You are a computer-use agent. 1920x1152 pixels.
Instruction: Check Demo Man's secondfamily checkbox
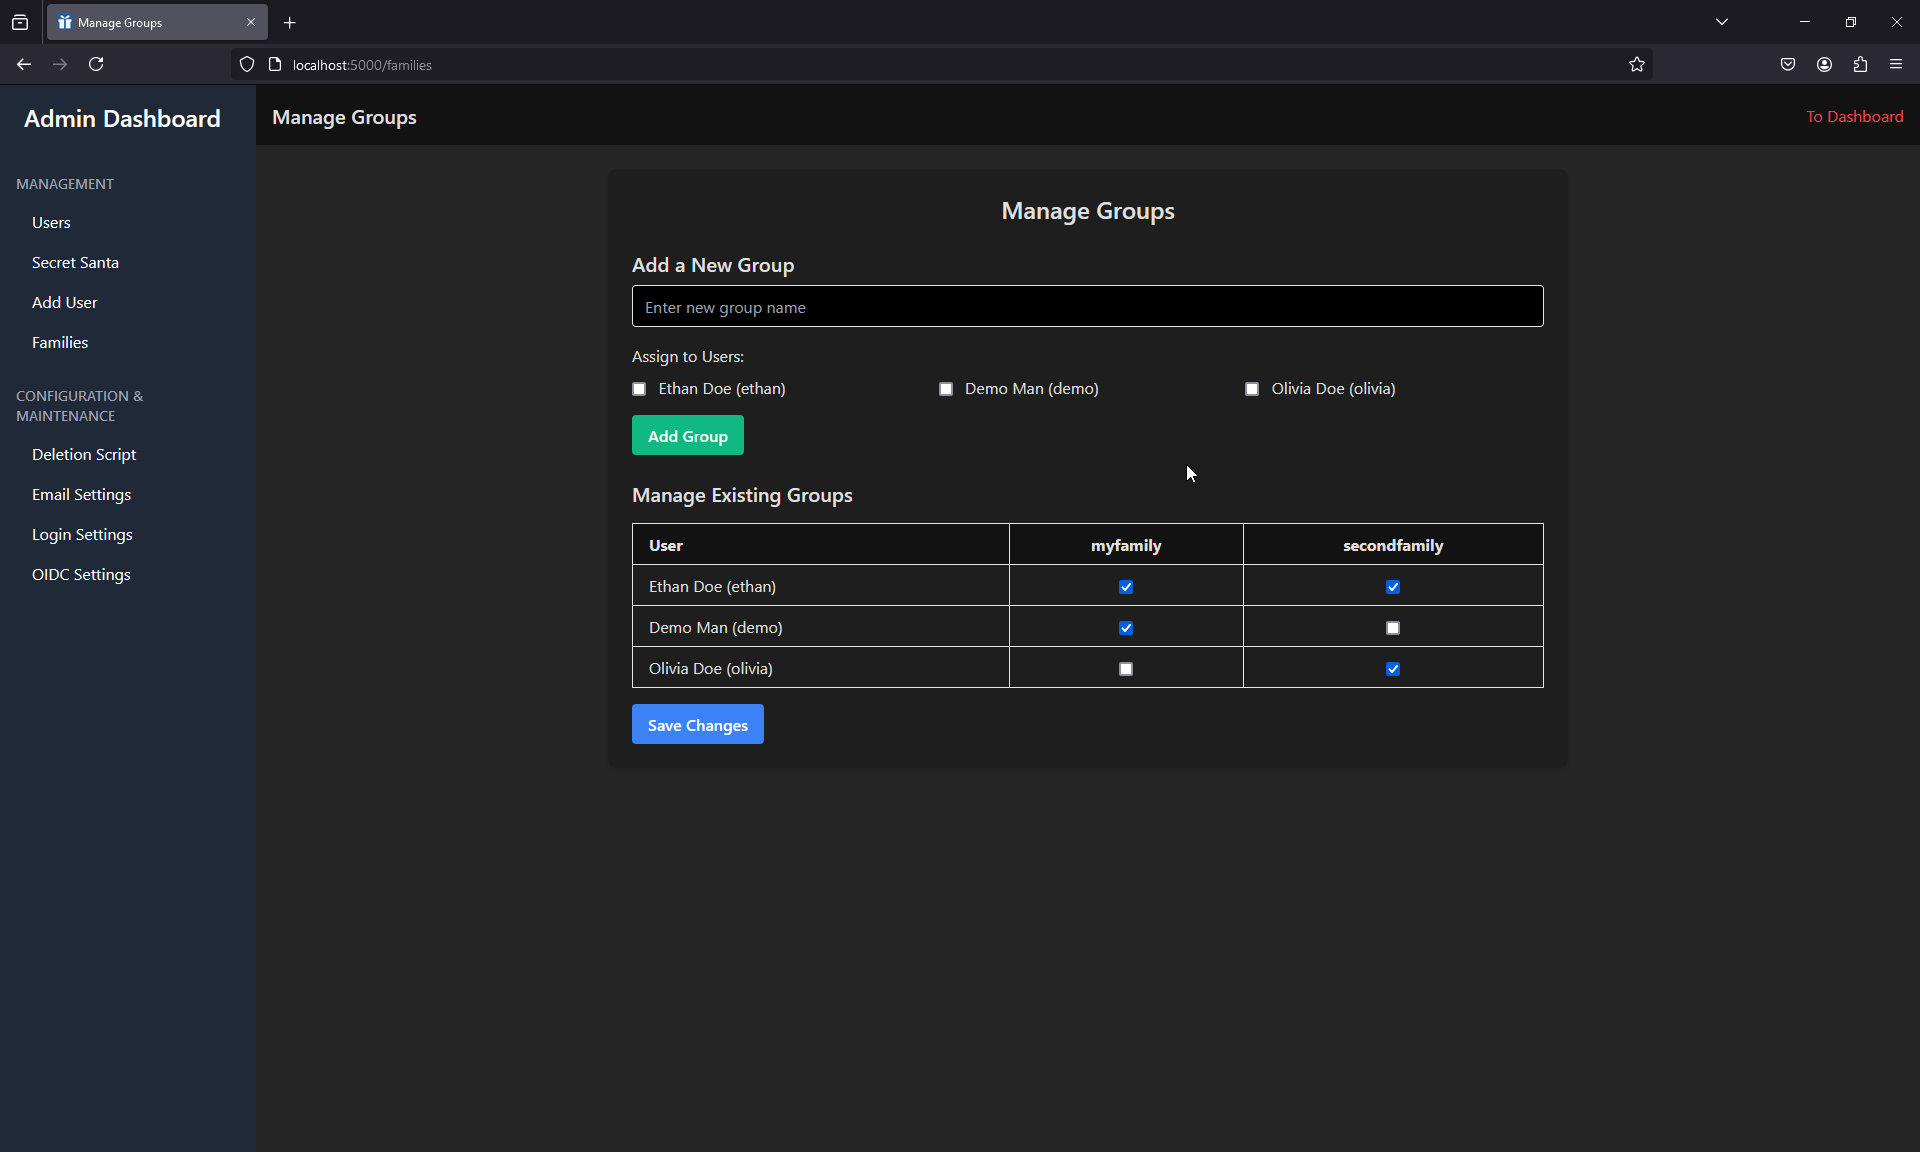(x=1393, y=628)
